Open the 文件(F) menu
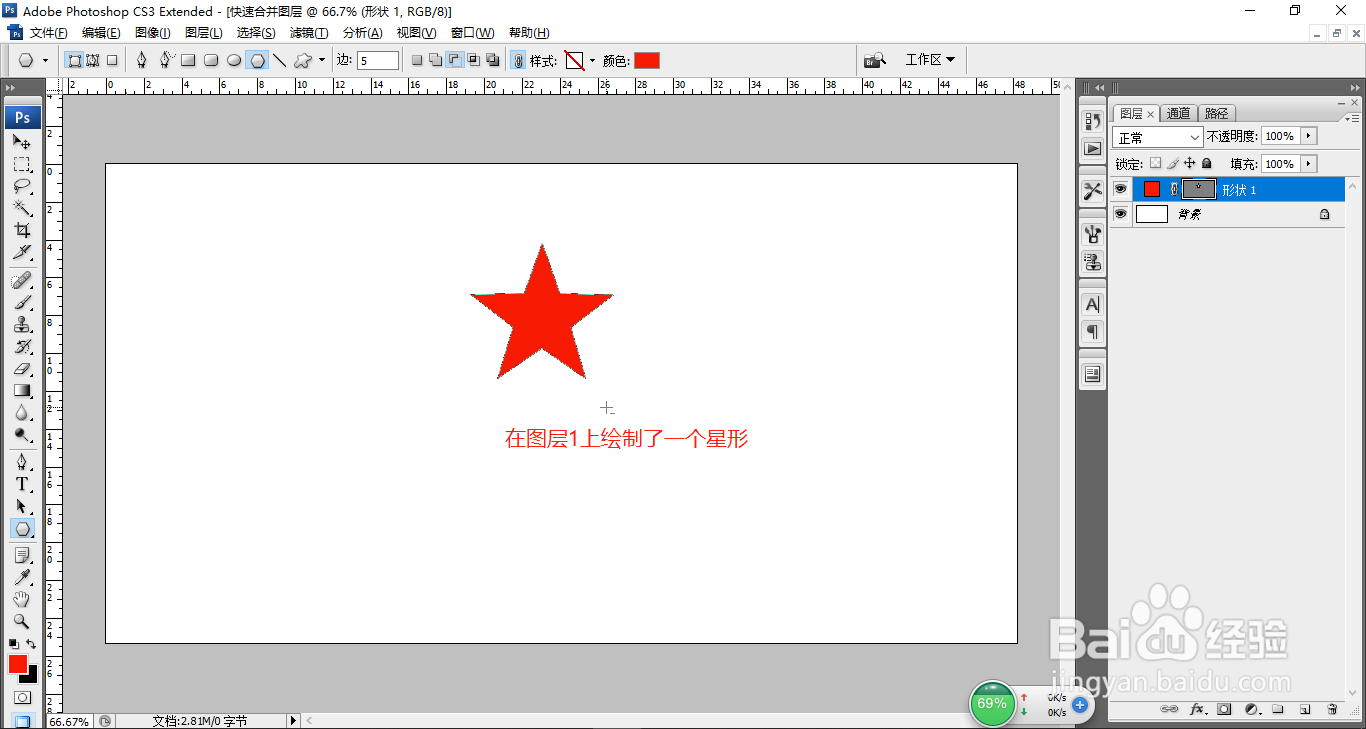This screenshot has width=1366, height=729. 48,33
